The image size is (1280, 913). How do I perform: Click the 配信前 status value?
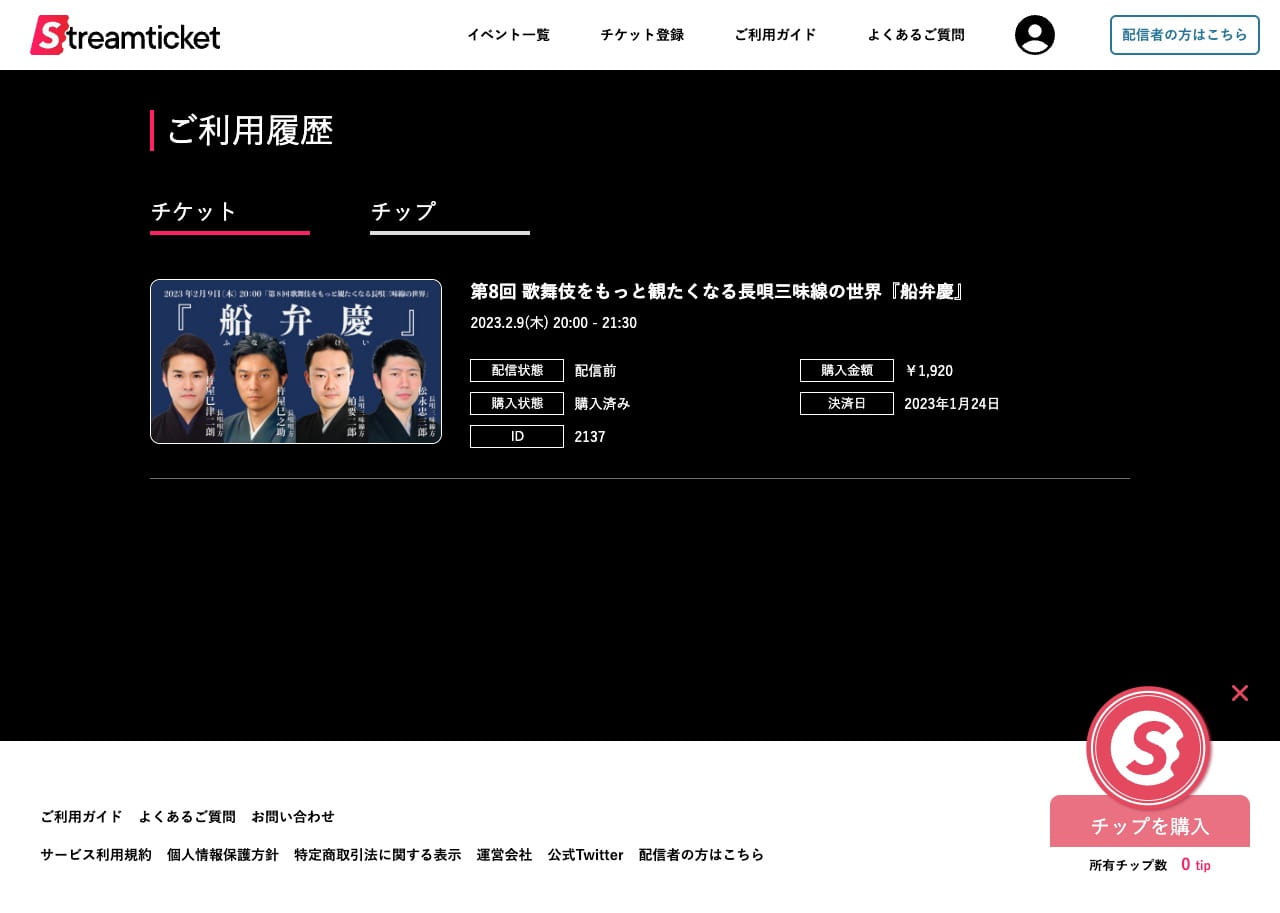pos(595,371)
